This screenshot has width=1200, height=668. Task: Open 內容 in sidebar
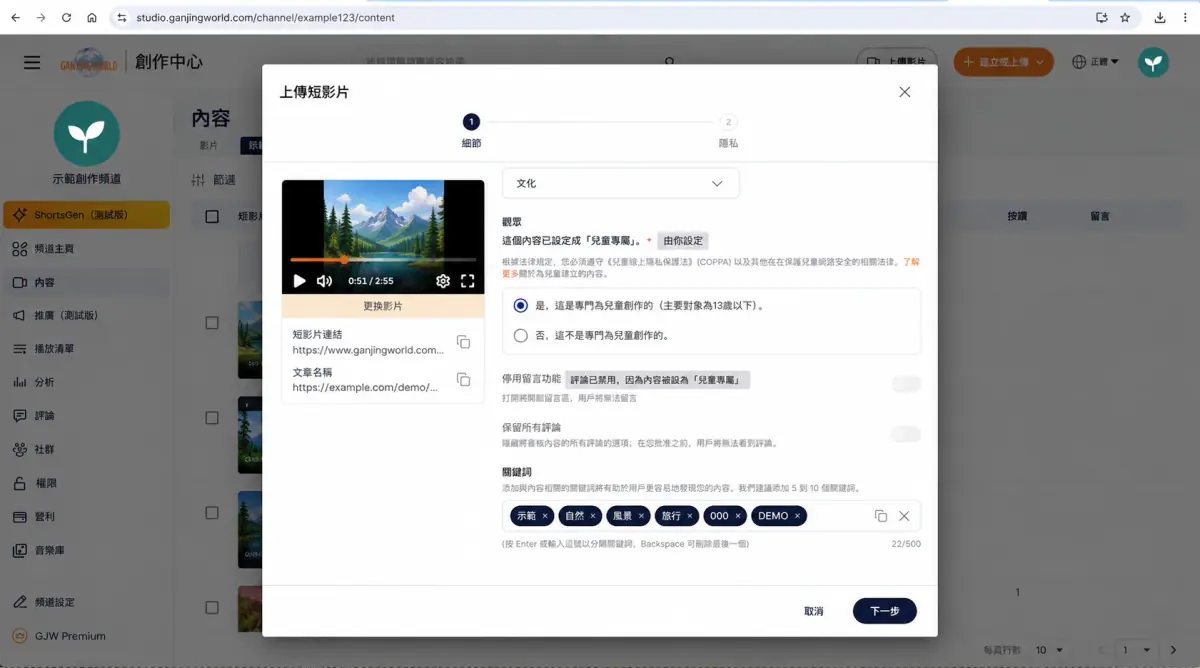pos(85,282)
